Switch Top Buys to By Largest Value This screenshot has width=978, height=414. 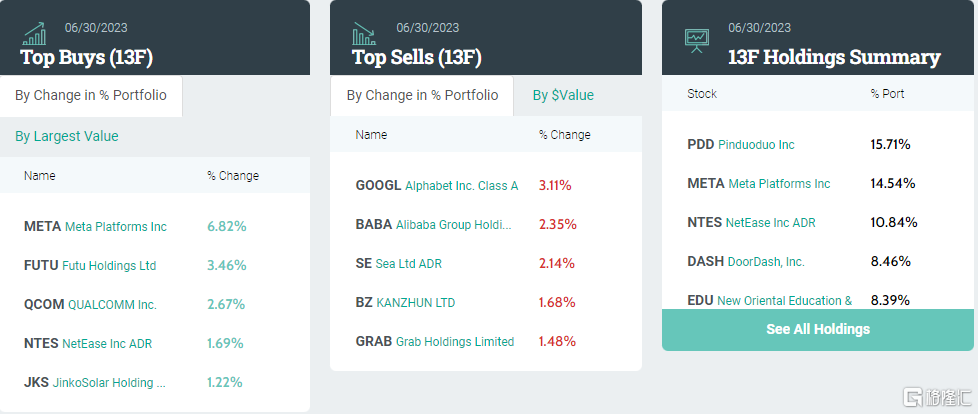(67, 136)
